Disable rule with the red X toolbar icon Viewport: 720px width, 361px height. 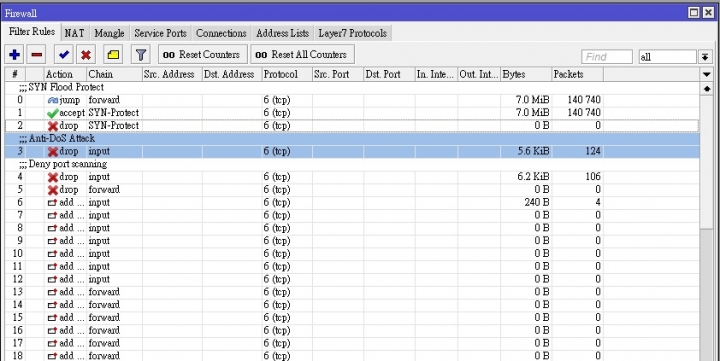(x=86, y=55)
